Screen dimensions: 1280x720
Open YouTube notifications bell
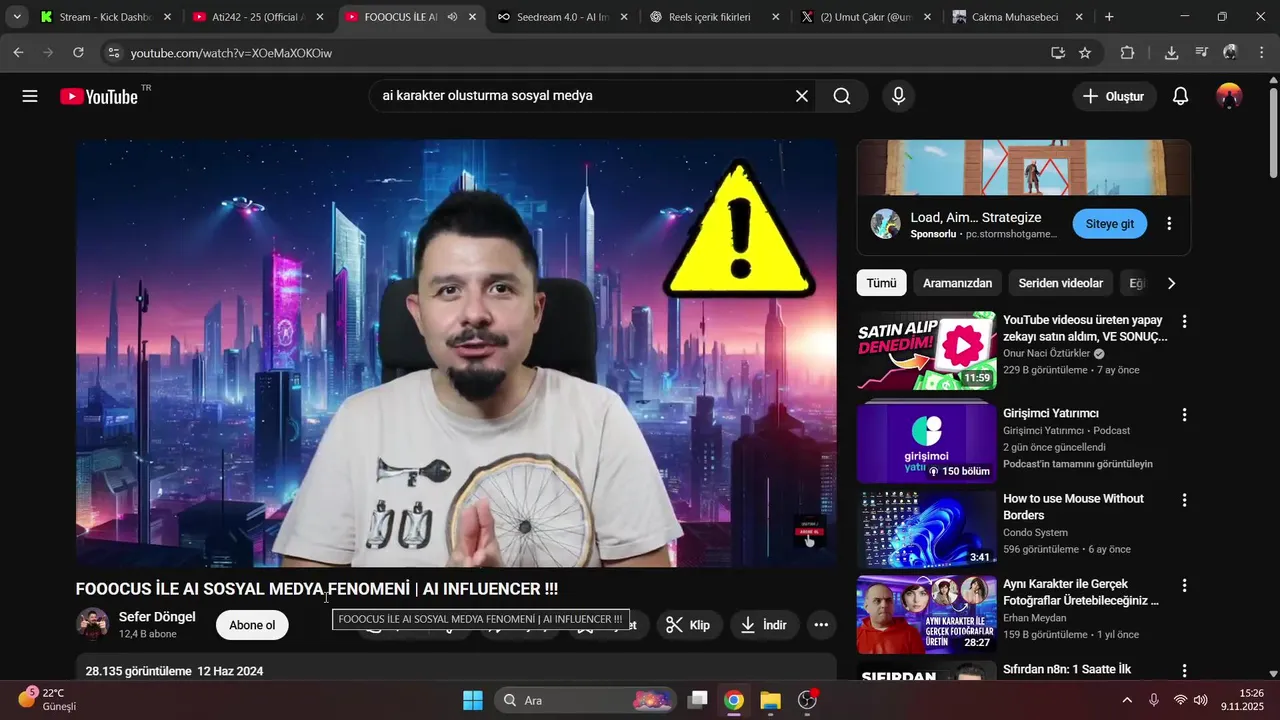click(x=1180, y=96)
